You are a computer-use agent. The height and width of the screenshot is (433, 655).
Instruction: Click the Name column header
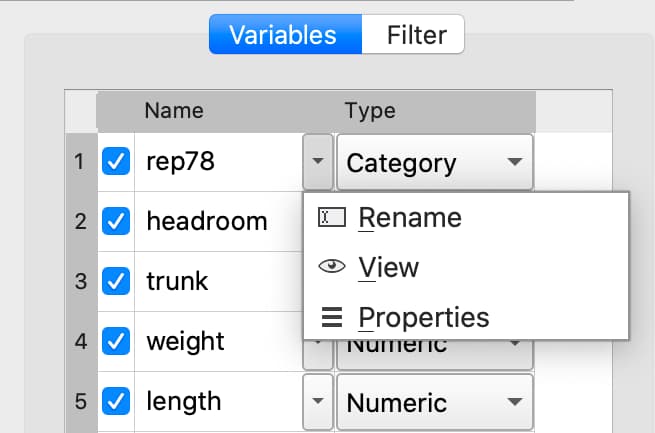click(174, 111)
